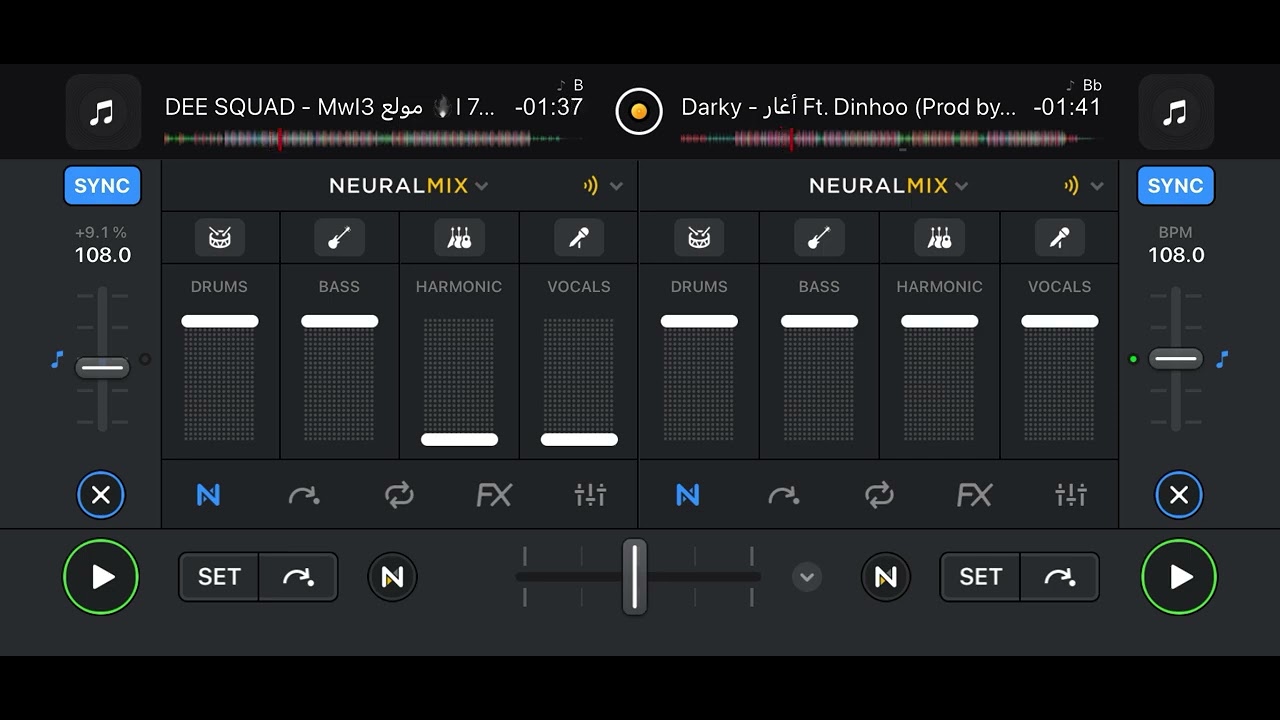Open right deck loop tab

point(879,494)
